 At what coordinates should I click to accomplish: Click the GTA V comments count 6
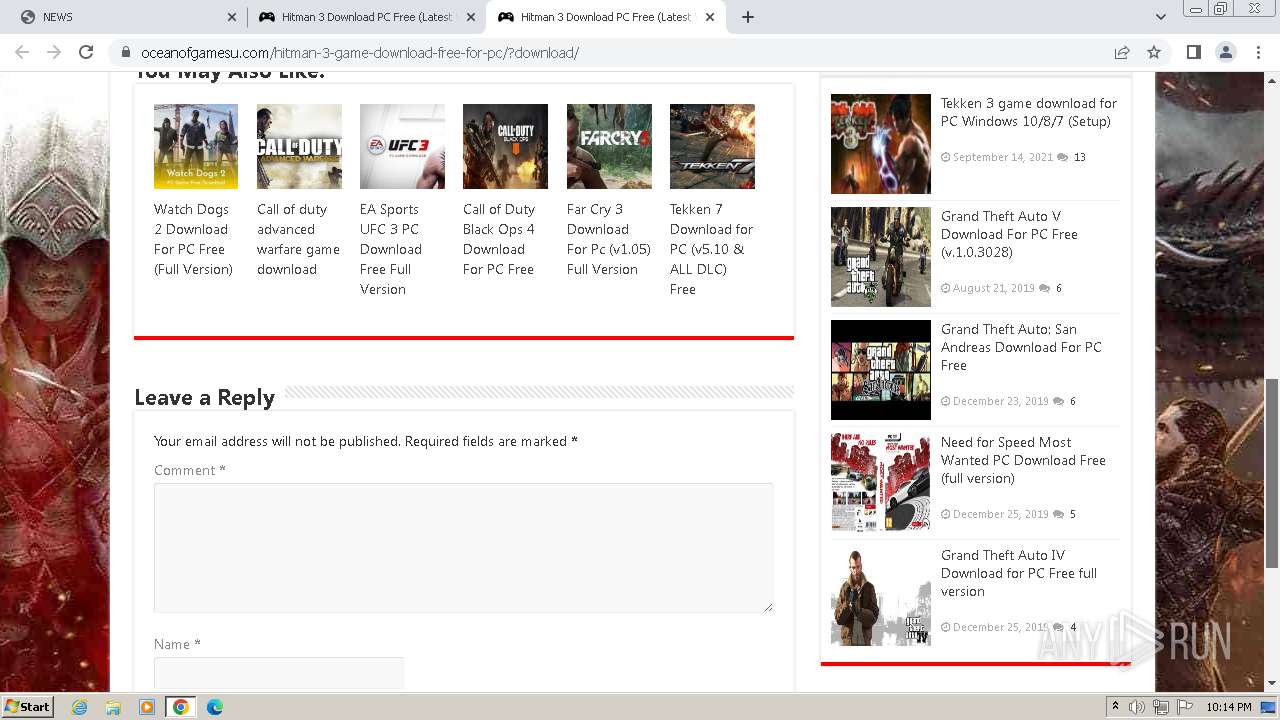(1059, 288)
